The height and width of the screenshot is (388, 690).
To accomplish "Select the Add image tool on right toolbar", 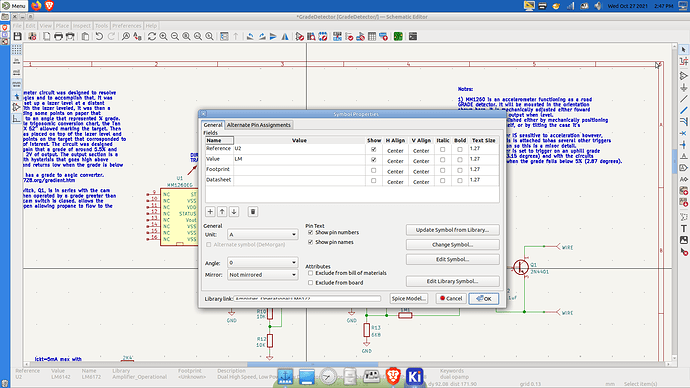I will pyautogui.click(x=683, y=240).
